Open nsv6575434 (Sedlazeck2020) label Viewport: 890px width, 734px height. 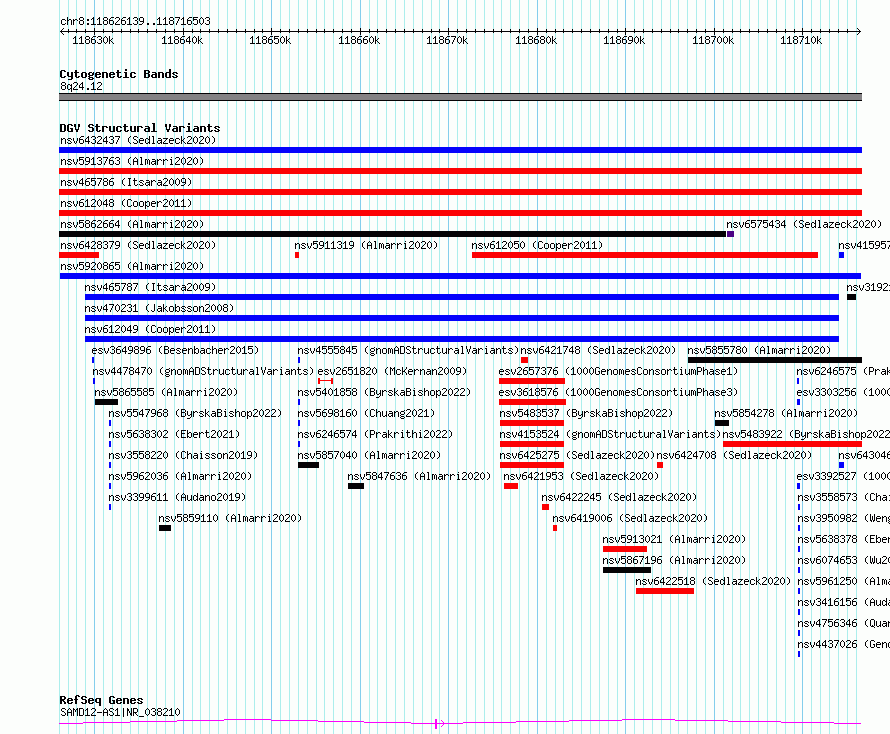804,224
